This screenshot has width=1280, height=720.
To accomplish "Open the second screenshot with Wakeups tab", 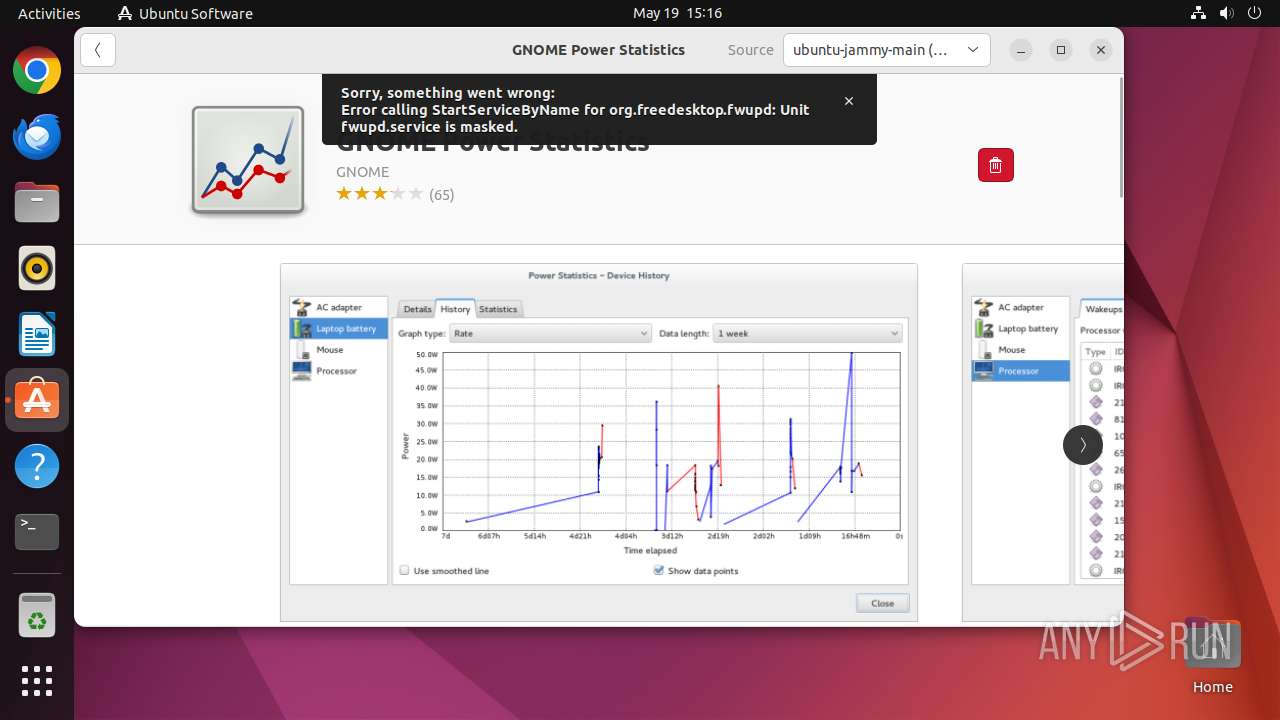I will (x=1043, y=442).
